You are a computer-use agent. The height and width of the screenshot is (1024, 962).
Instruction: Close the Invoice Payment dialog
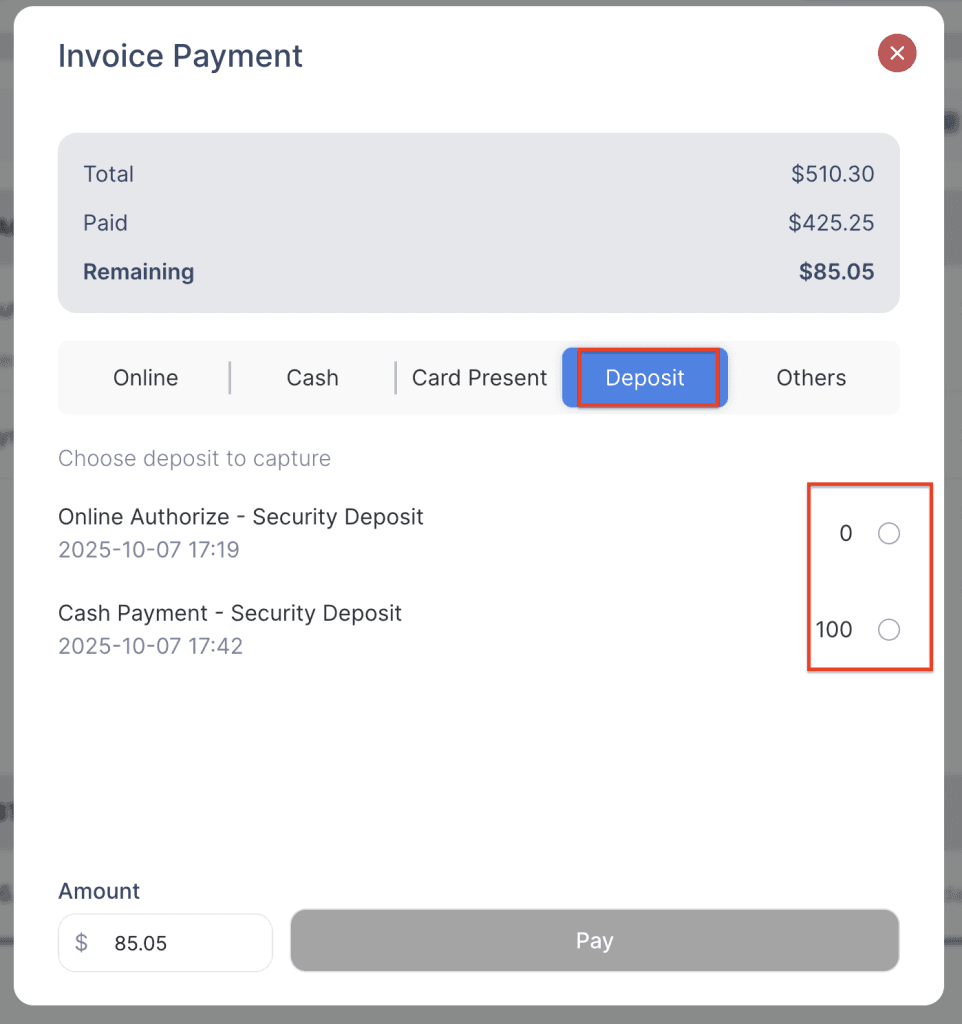(897, 53)
